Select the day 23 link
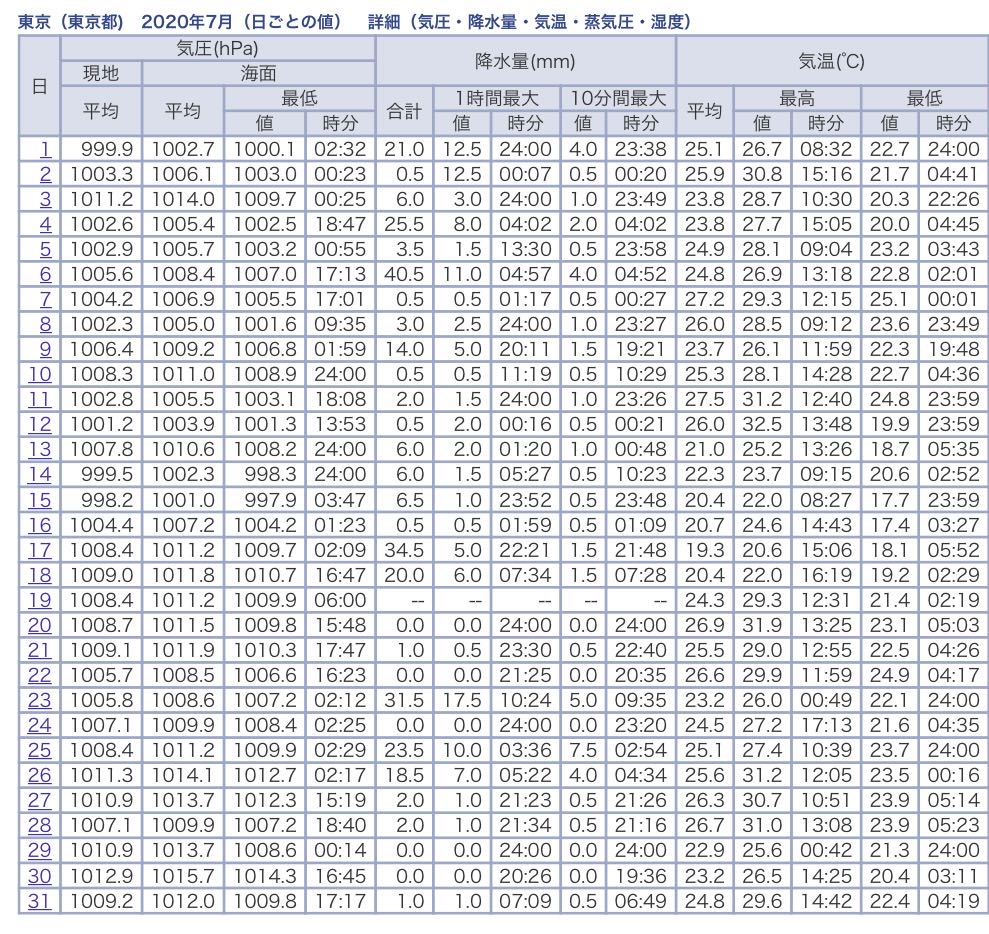This screenshot has height=934, width=989. point(40,699)
